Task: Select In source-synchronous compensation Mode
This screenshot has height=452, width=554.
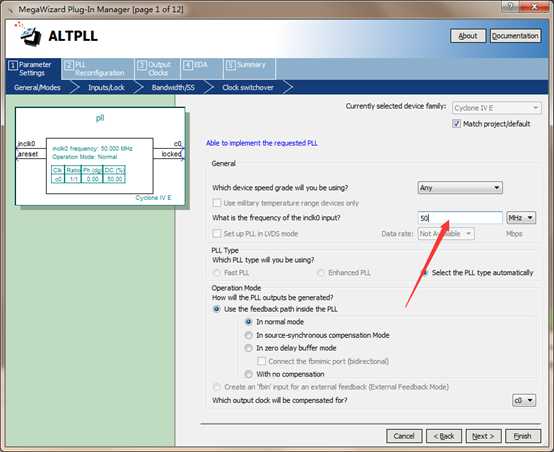Action: [x=249, y=335]
